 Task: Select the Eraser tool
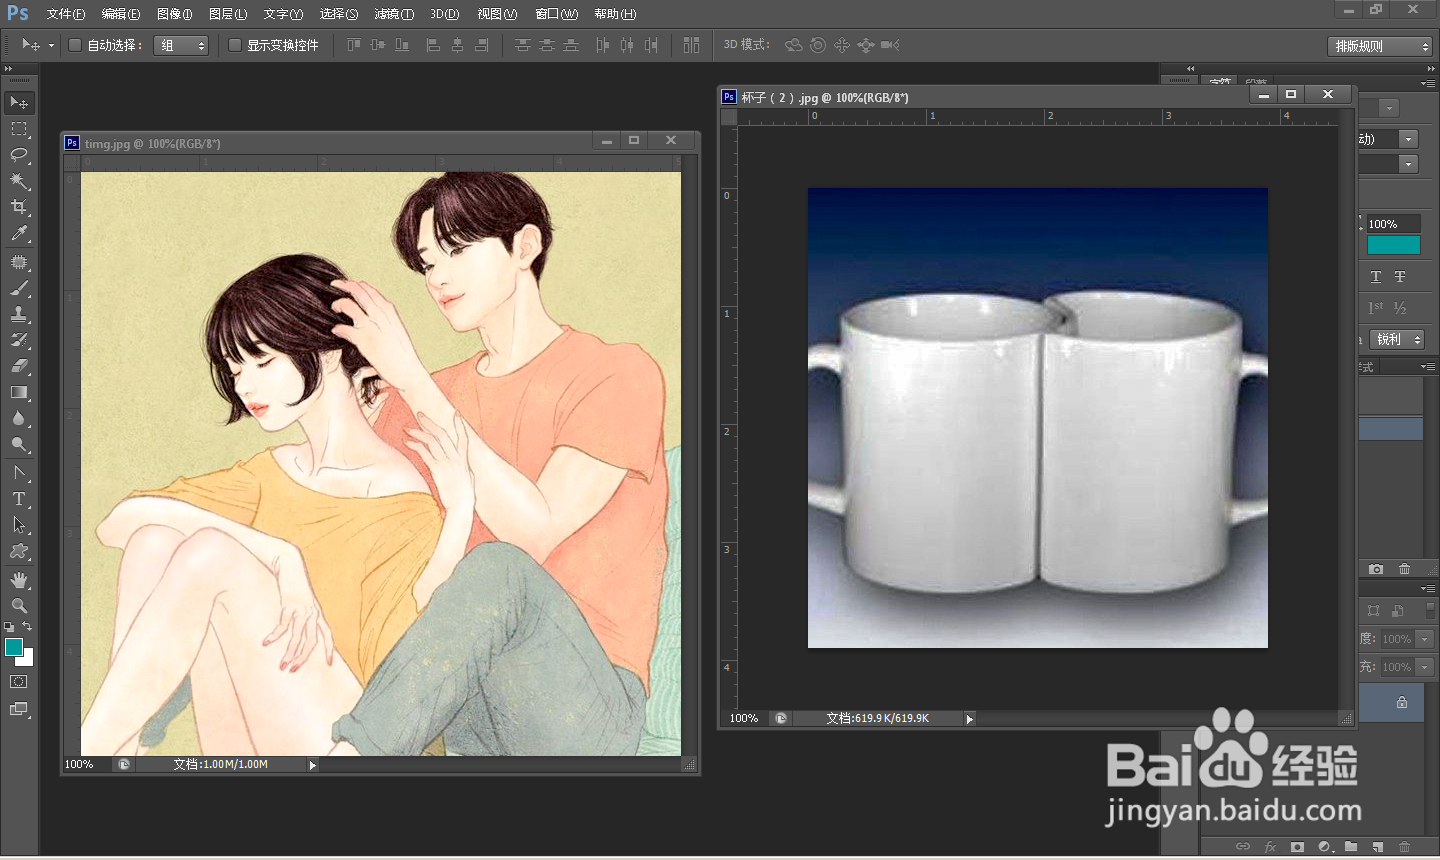pyautogui.click(x=19, y=366)
